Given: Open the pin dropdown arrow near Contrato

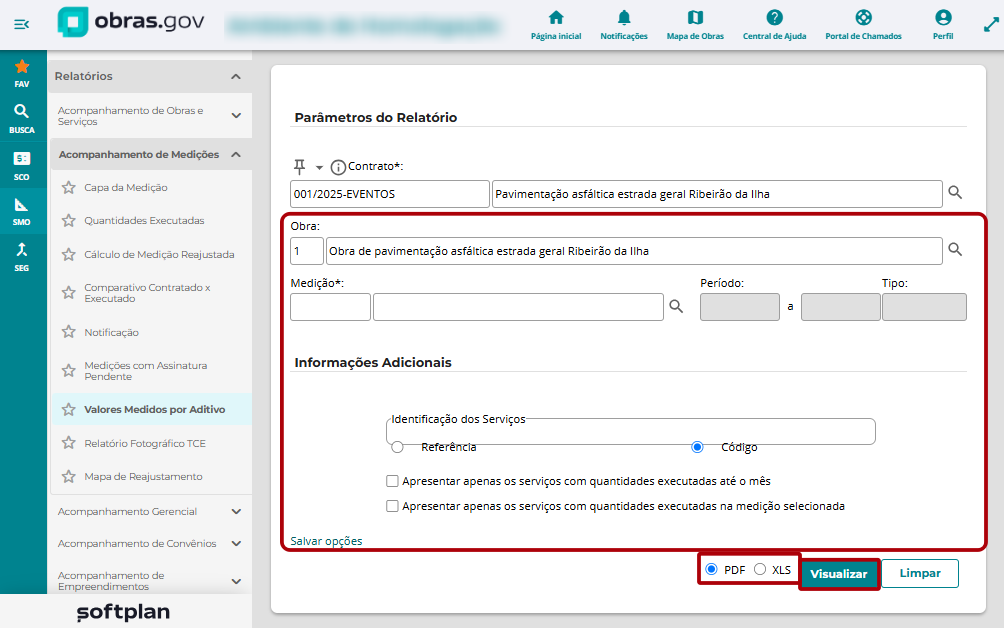Looking at the screenshot, I should click(319, 168).
